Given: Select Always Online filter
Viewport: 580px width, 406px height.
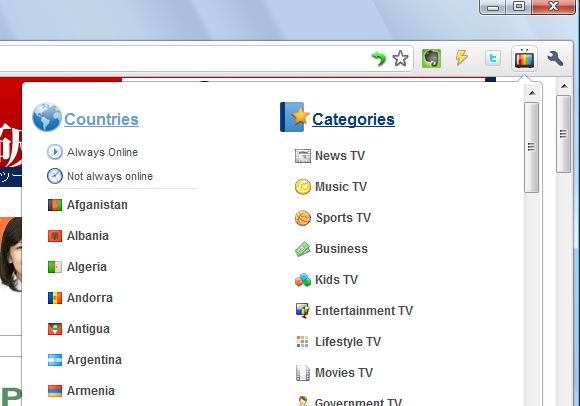Looking at the screenshot, I should coord(102,152).
